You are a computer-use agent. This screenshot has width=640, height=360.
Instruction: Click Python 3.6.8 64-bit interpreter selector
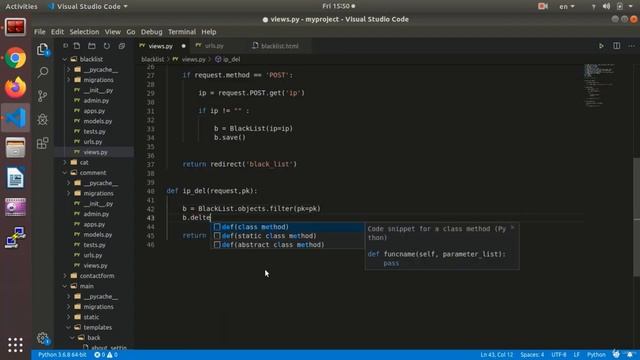pos(62,355)
